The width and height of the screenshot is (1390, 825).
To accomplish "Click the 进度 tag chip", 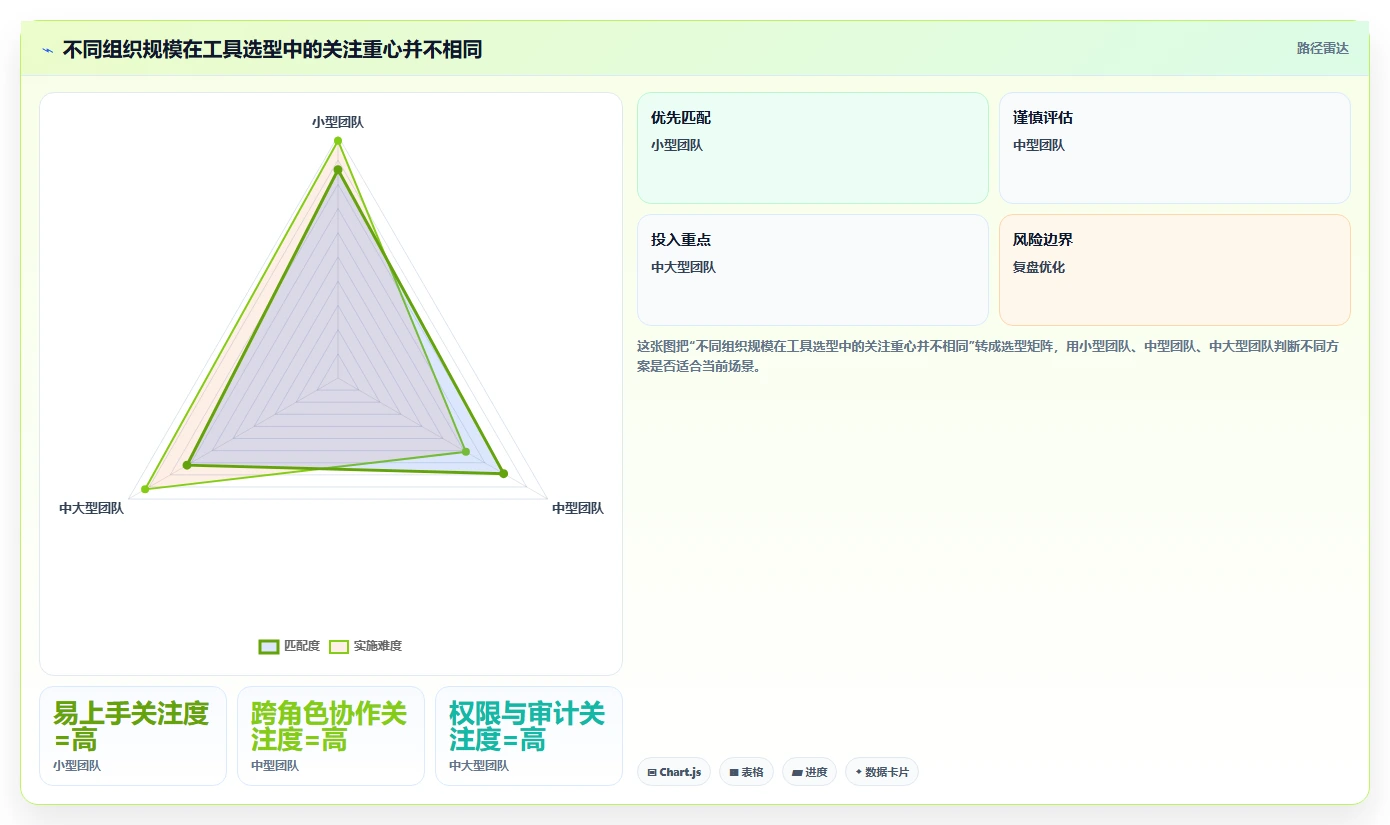I will point(809,772).
